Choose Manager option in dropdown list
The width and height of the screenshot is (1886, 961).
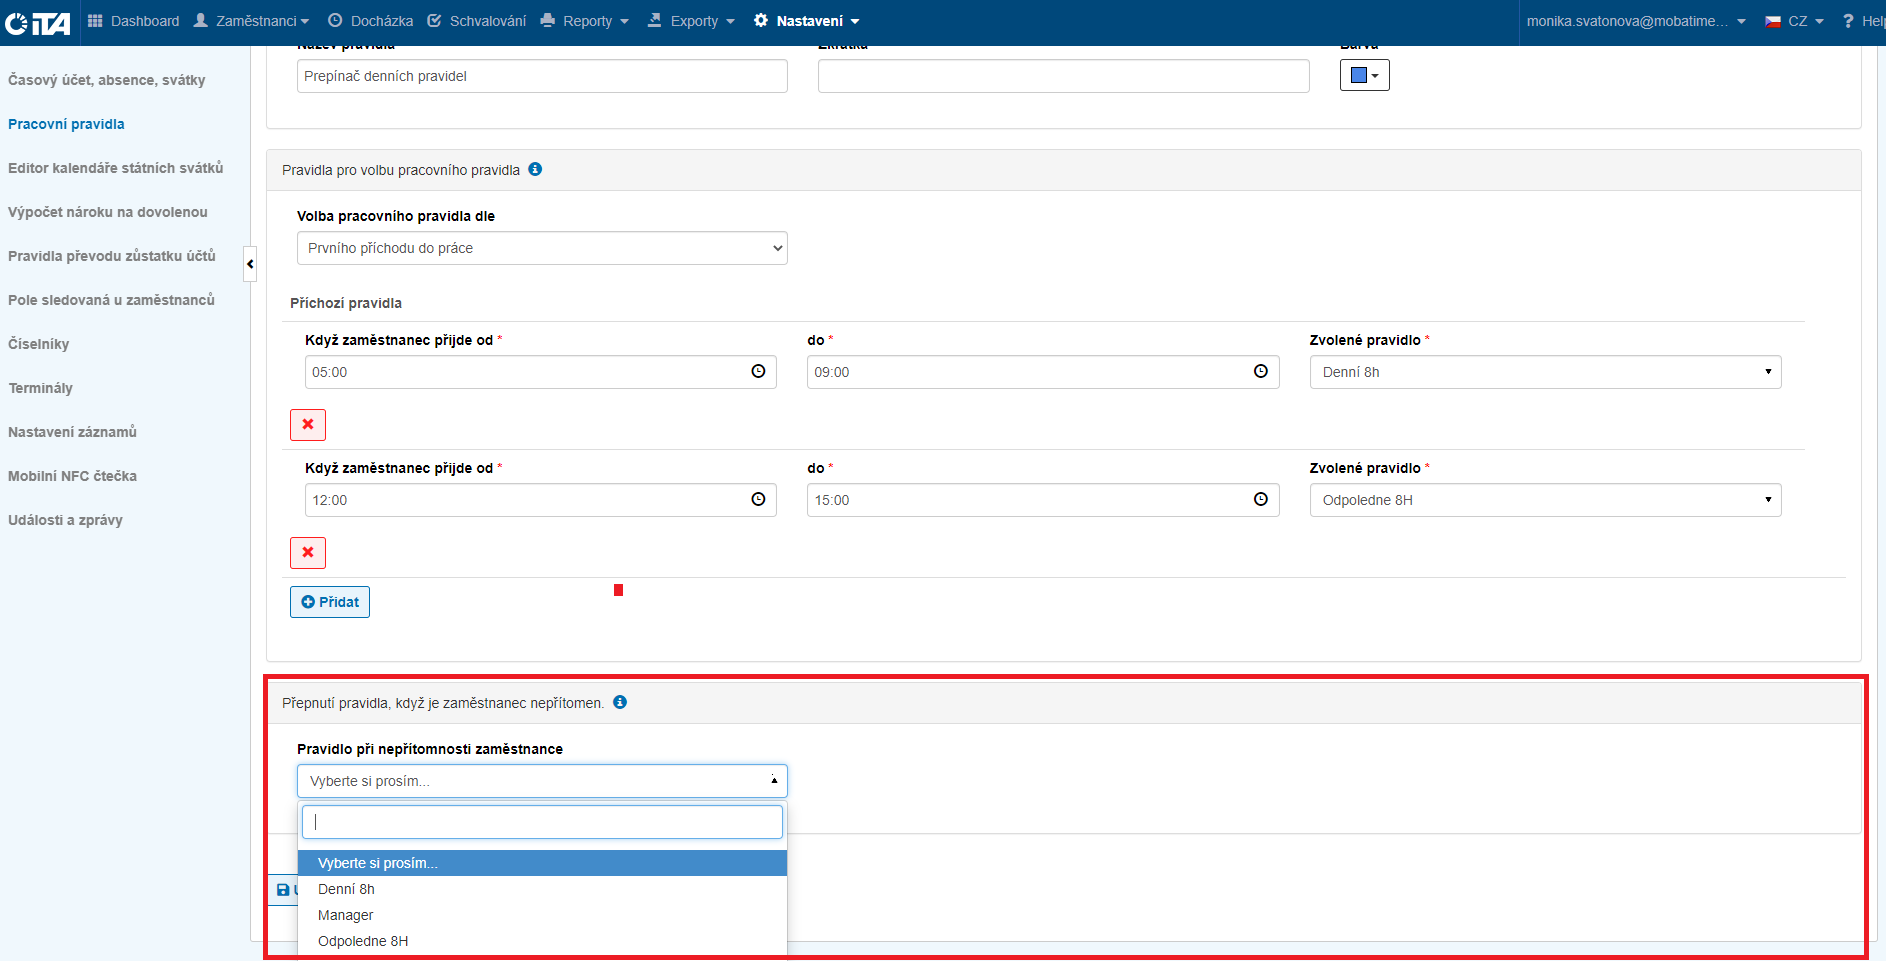pyautogui.click(x=346, y=915)
